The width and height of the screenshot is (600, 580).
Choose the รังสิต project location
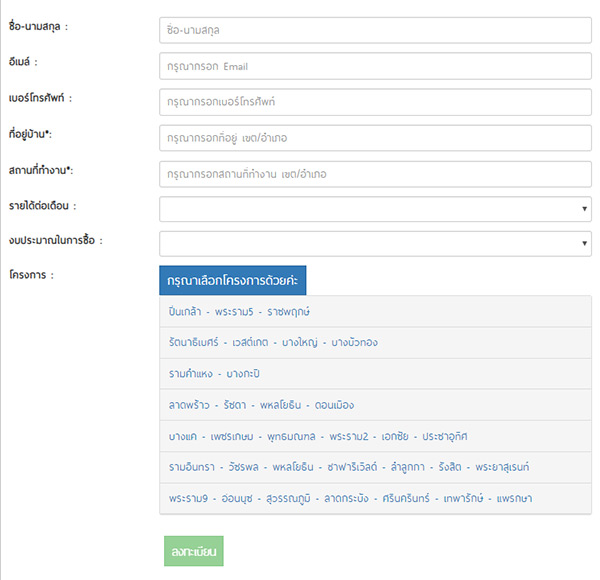pyautogui.click(x=447, y=467)
